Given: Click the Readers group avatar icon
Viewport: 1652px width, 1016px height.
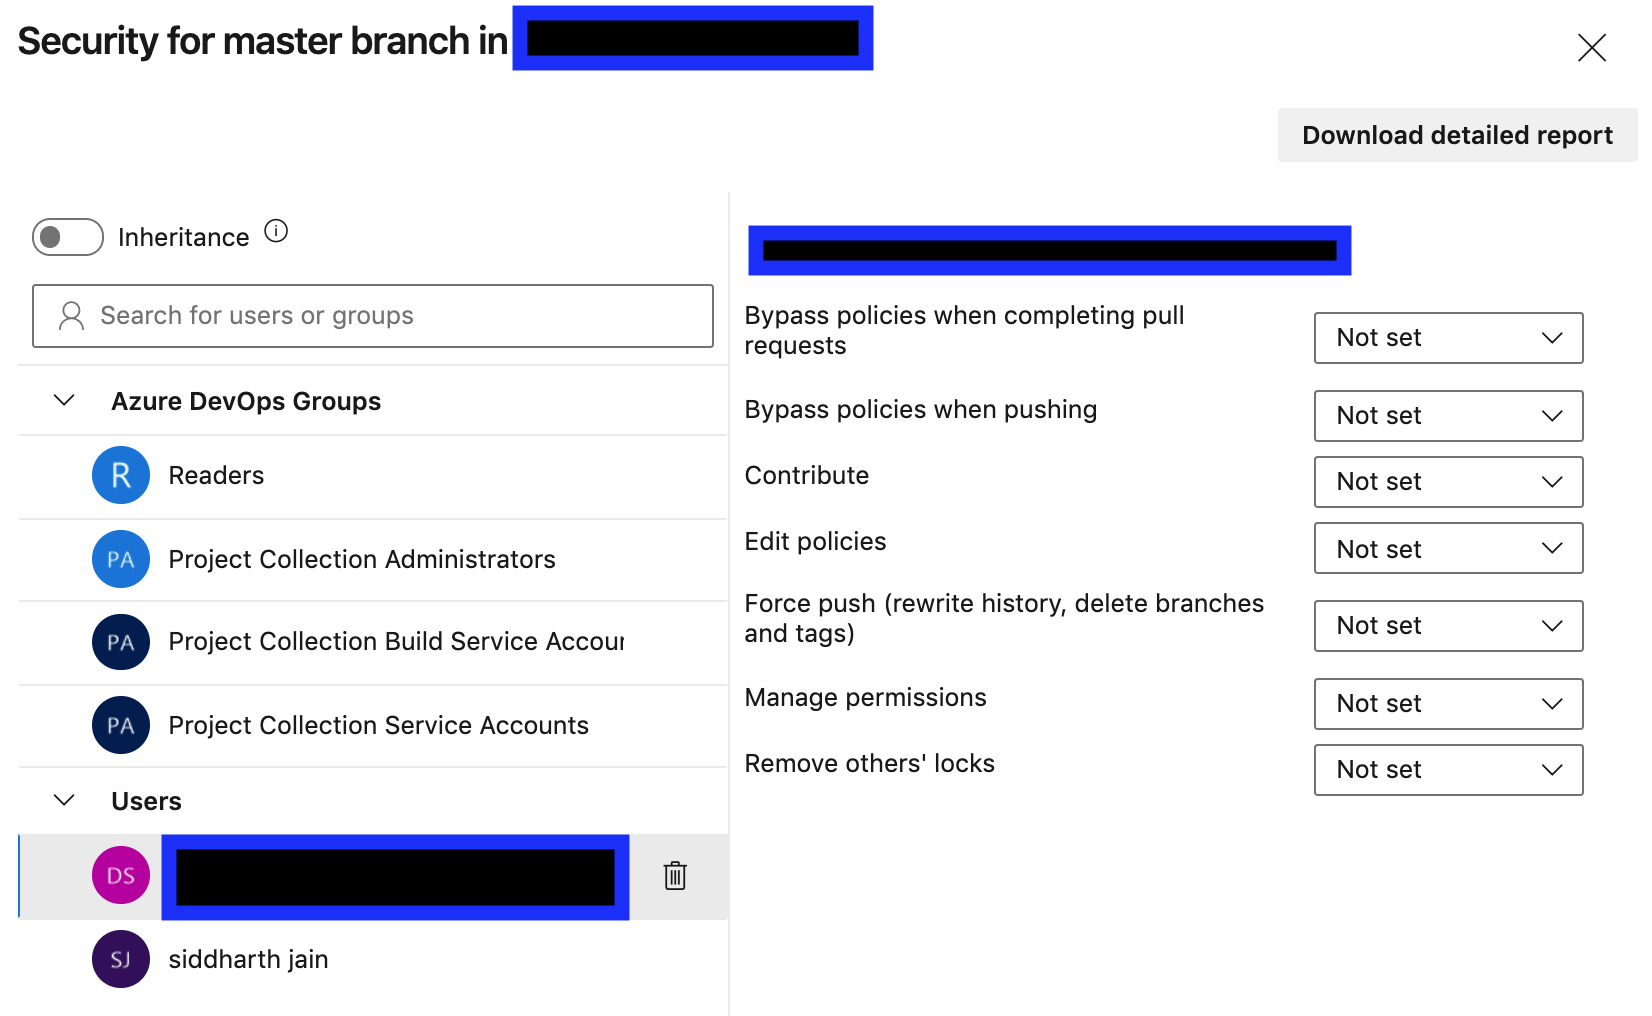Looking at the screenshot, I should point(121,475).
